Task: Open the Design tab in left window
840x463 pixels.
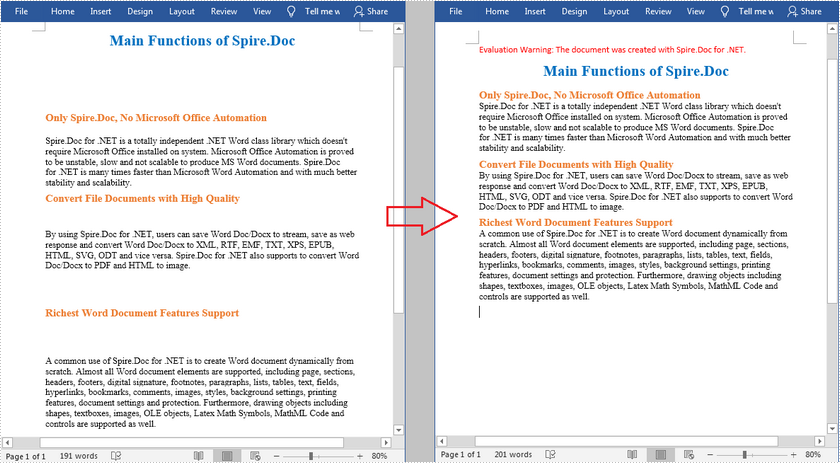Action: tap(140, 11)
